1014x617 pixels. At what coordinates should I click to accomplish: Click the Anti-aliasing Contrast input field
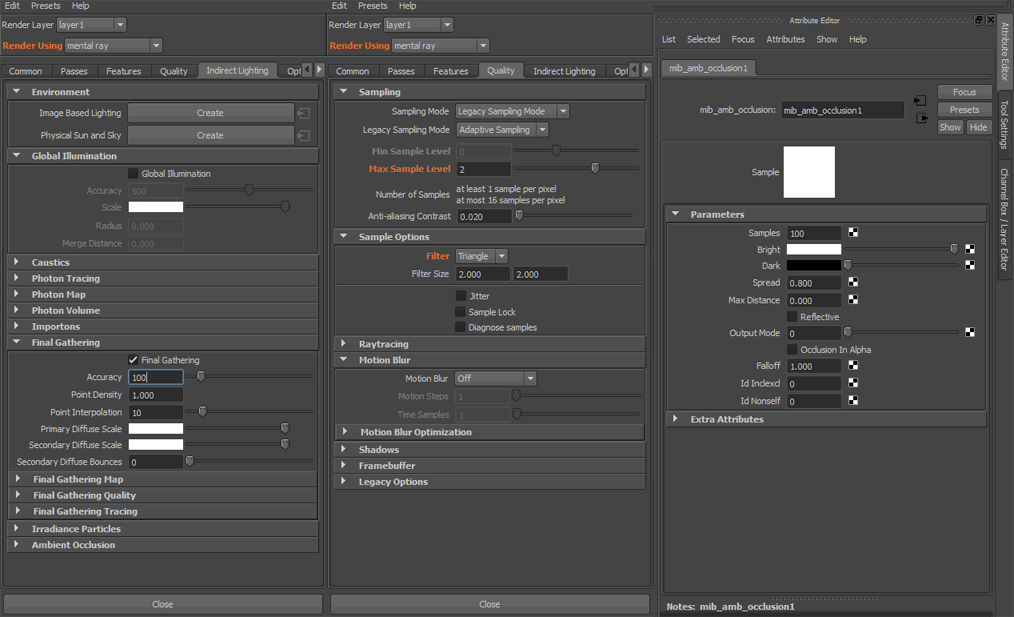pos(484,217)
